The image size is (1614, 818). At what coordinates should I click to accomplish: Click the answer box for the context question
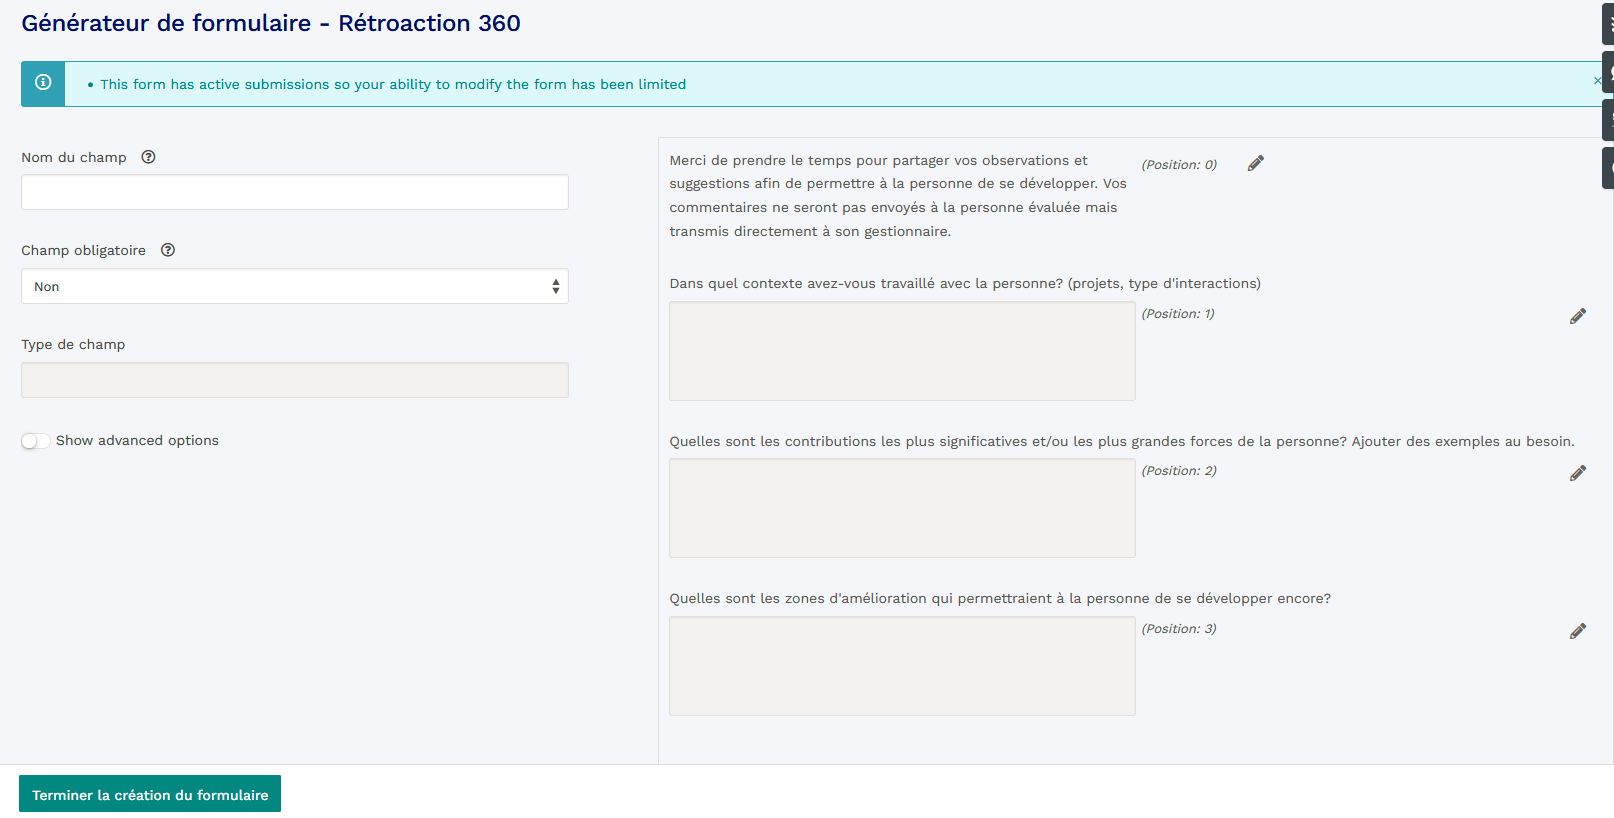coord(902,351)
